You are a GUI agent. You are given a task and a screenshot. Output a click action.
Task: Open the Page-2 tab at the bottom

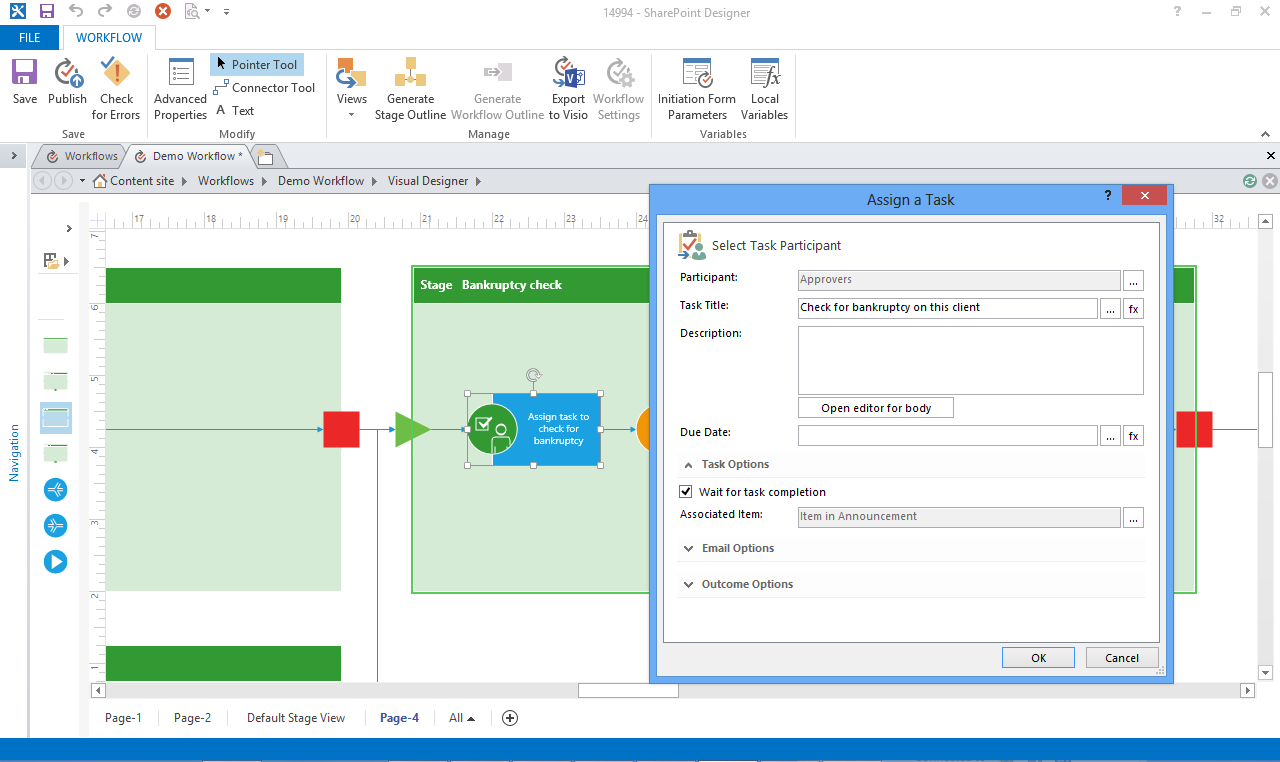(192, 717)
